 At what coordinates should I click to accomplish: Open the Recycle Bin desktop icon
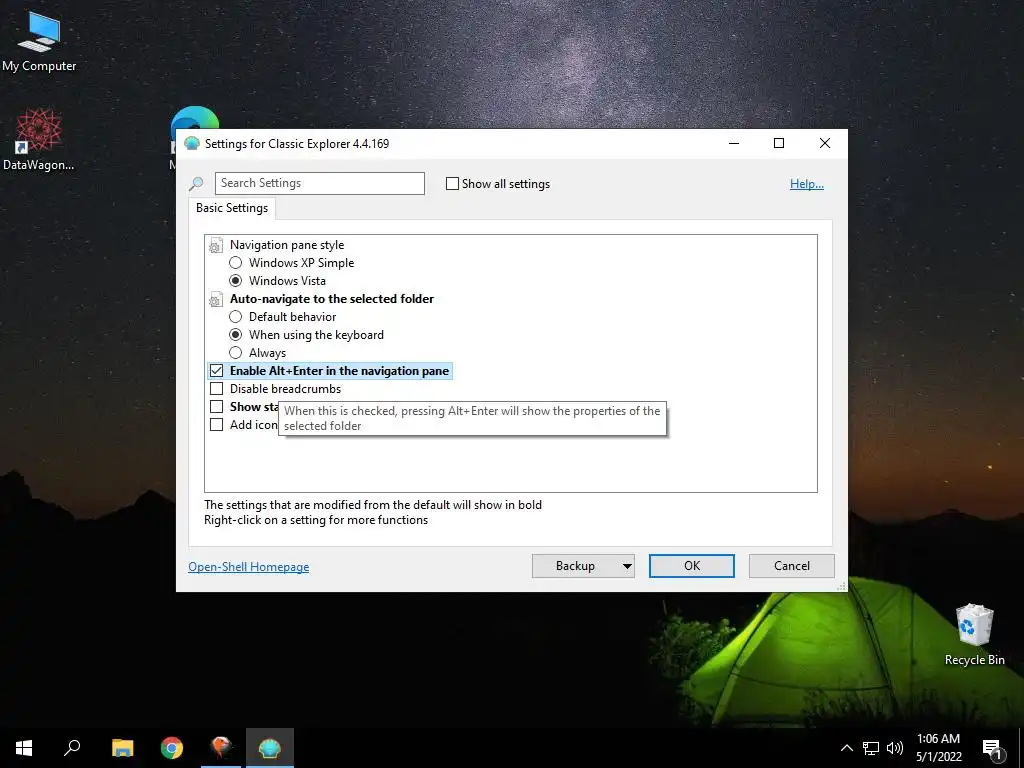974,634
